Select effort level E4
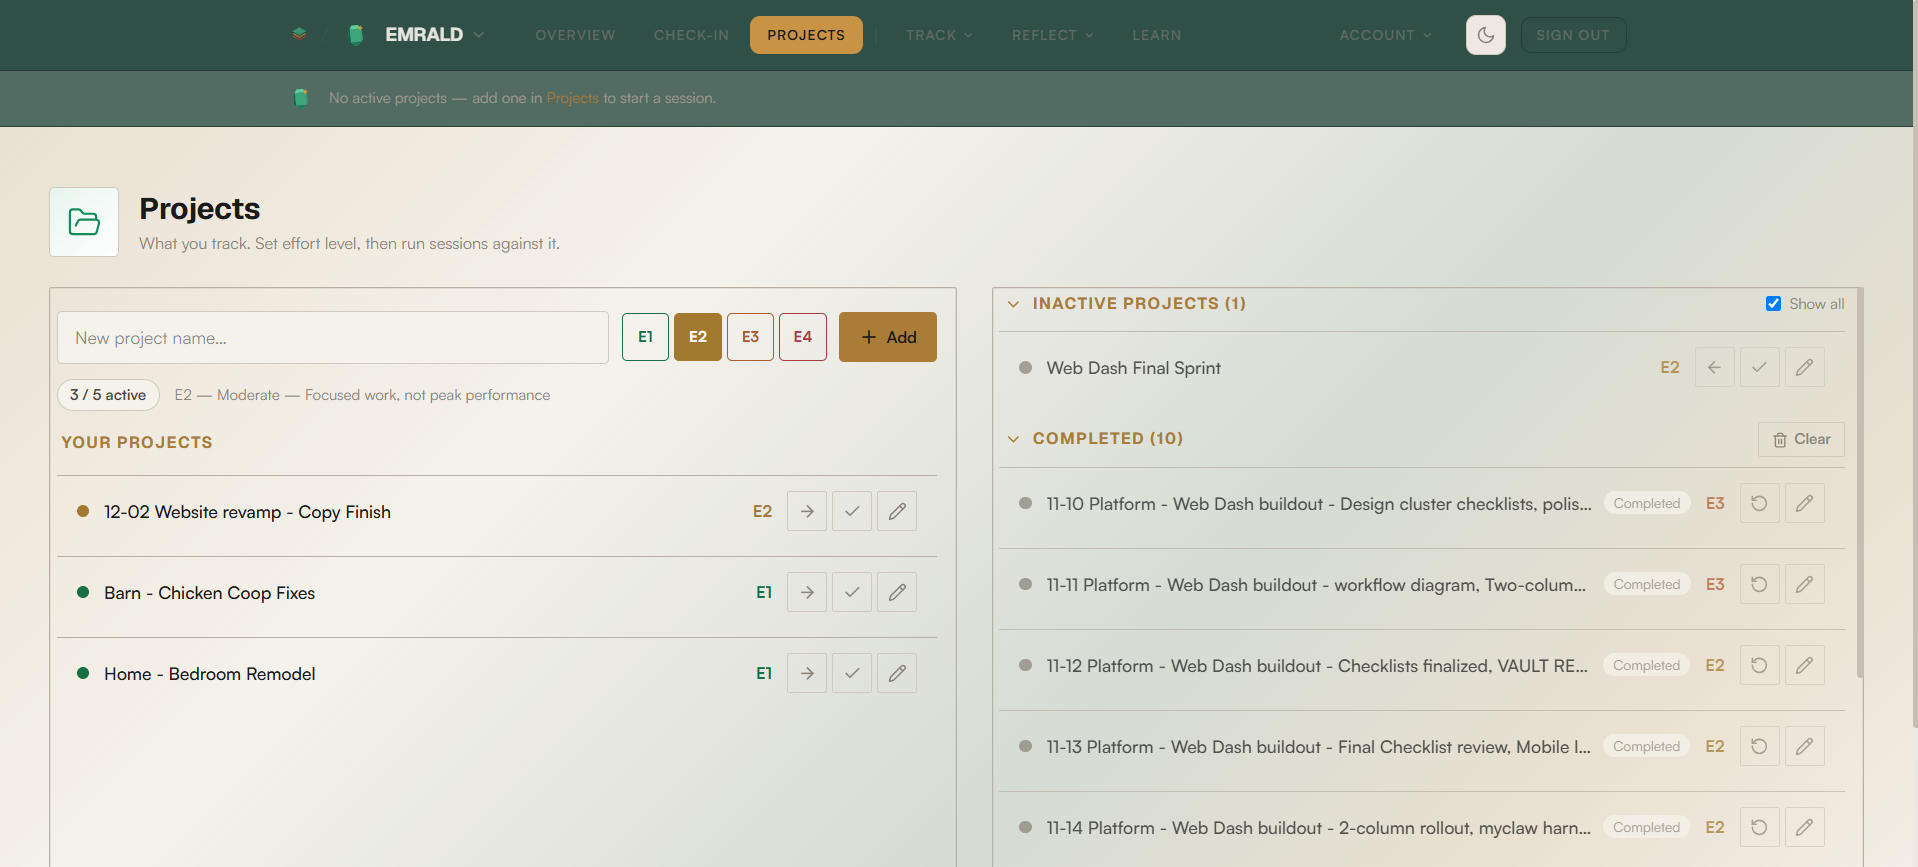The width and height of the screenshot is (1918, 867). (803, 337)
